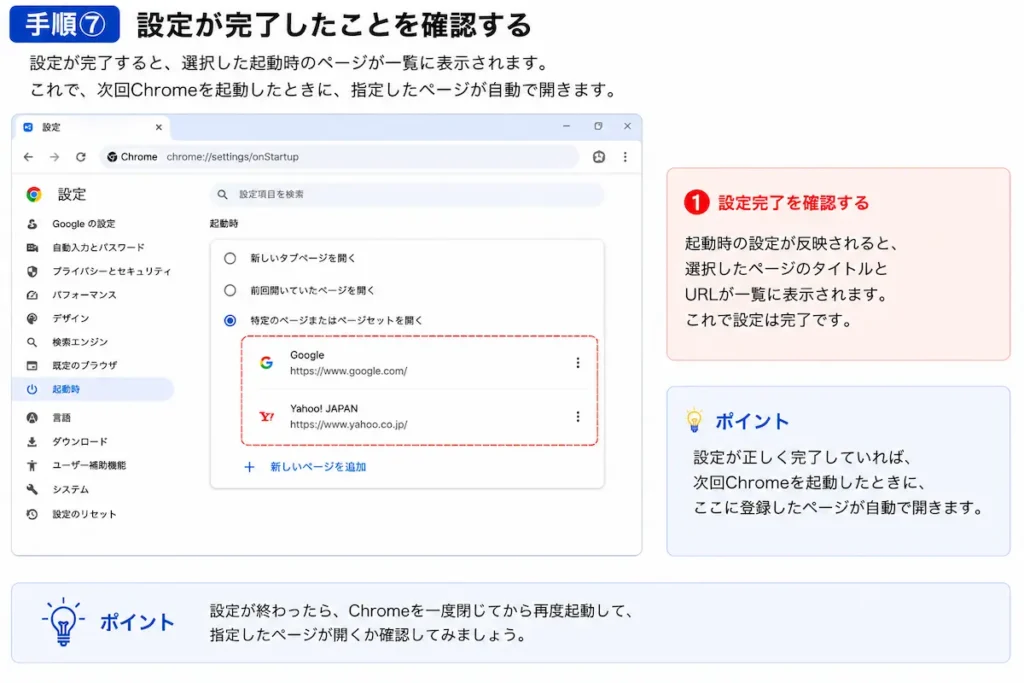The height and width of the screenshot is (683, 1024).
Task: Open the extensions puzzle icon
Action: coord(599,157)
